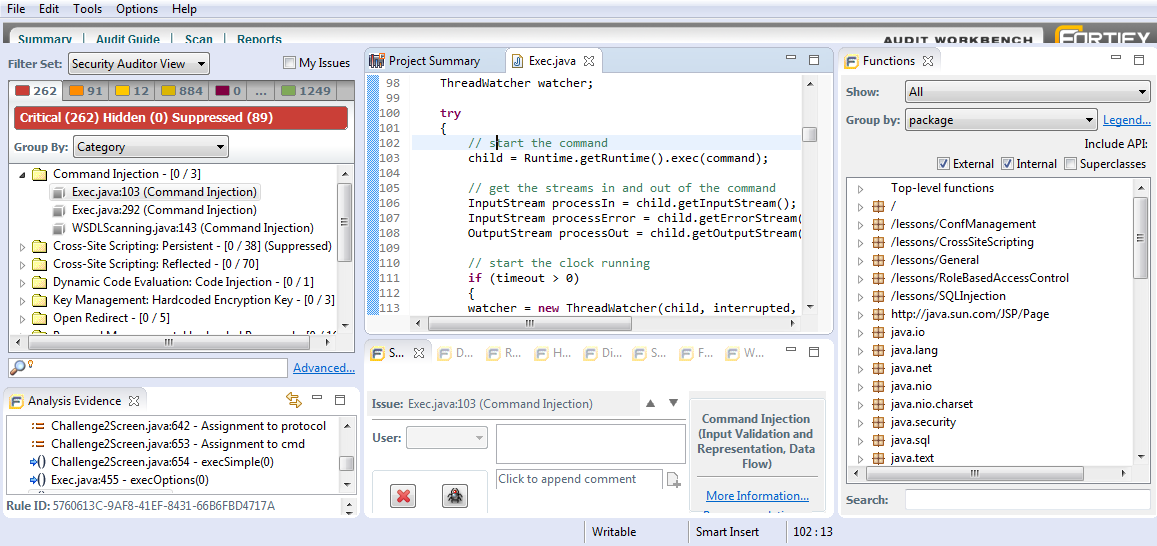Click the spider bug icon button
The width and height of the screenshot is (1157, 546).
point(455,496)
